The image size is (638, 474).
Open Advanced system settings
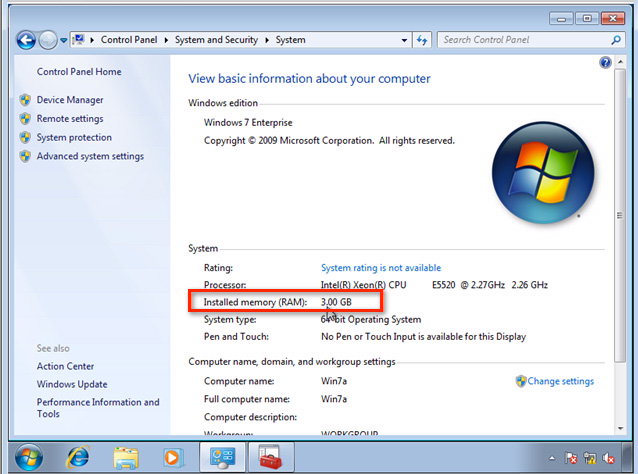90,156
